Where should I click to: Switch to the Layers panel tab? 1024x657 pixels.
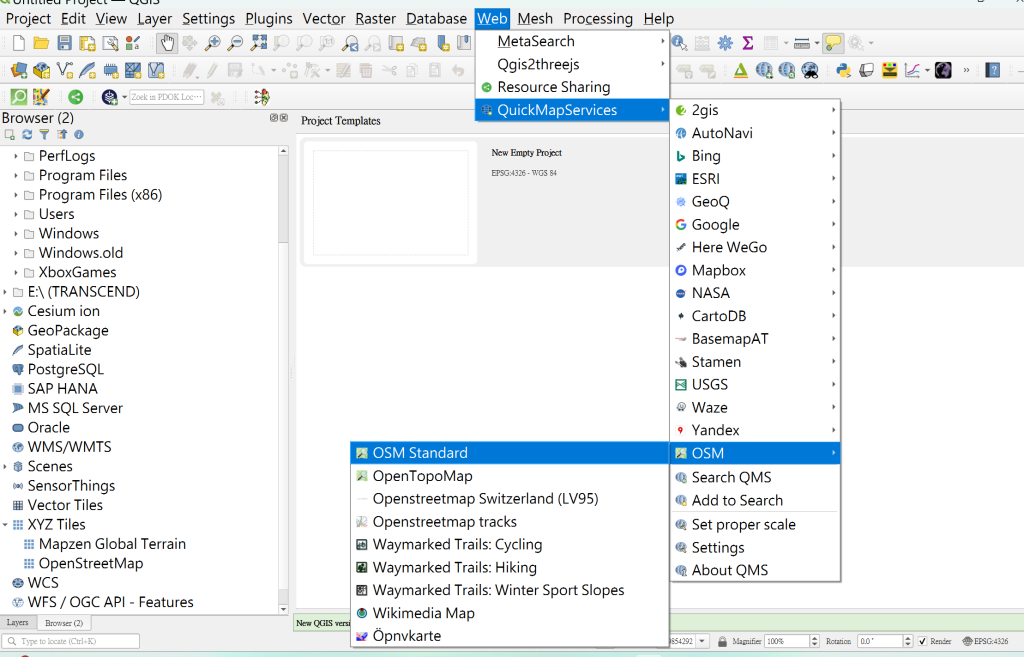18,623
